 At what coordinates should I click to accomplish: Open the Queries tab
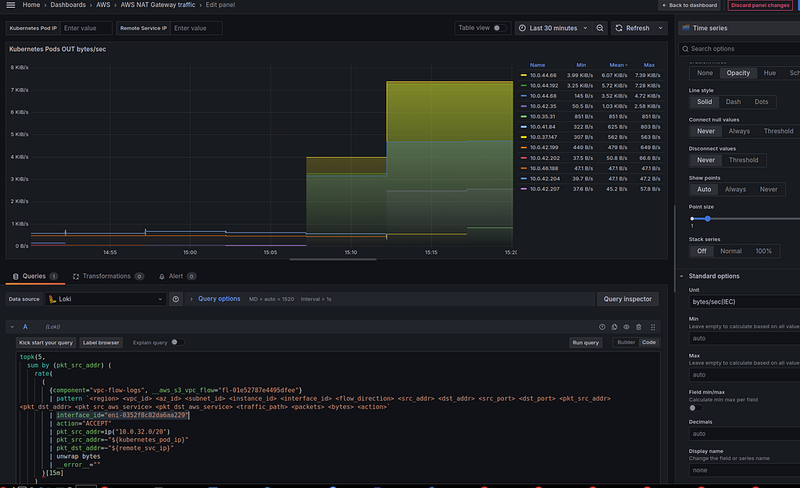pyautogui.click(x=34, y=276)
